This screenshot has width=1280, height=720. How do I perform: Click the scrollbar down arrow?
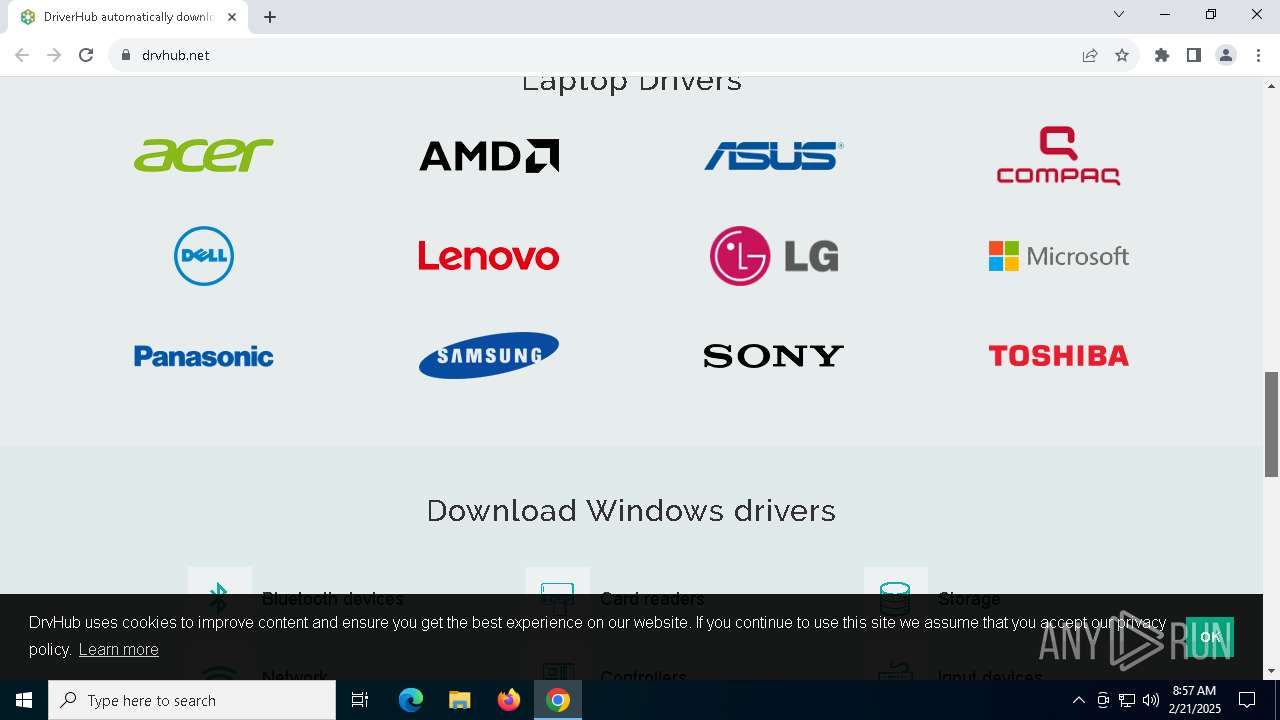click(1271, 671)
